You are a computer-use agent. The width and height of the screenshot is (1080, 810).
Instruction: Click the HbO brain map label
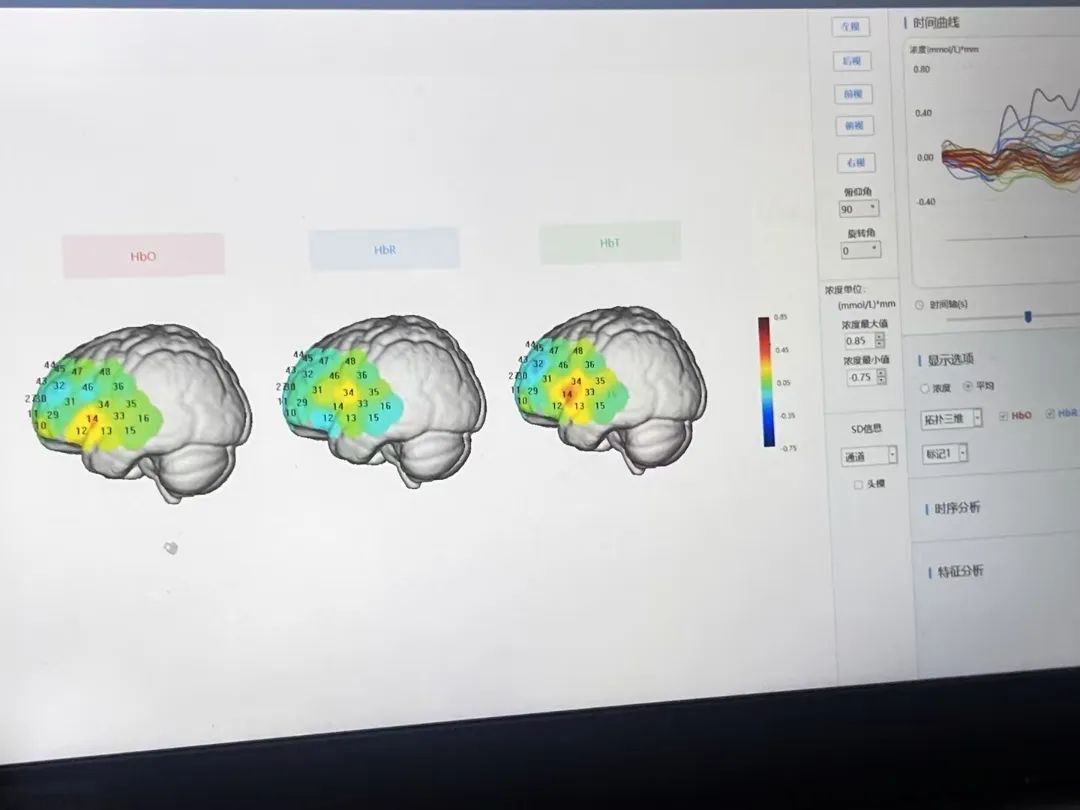point(143,256)
